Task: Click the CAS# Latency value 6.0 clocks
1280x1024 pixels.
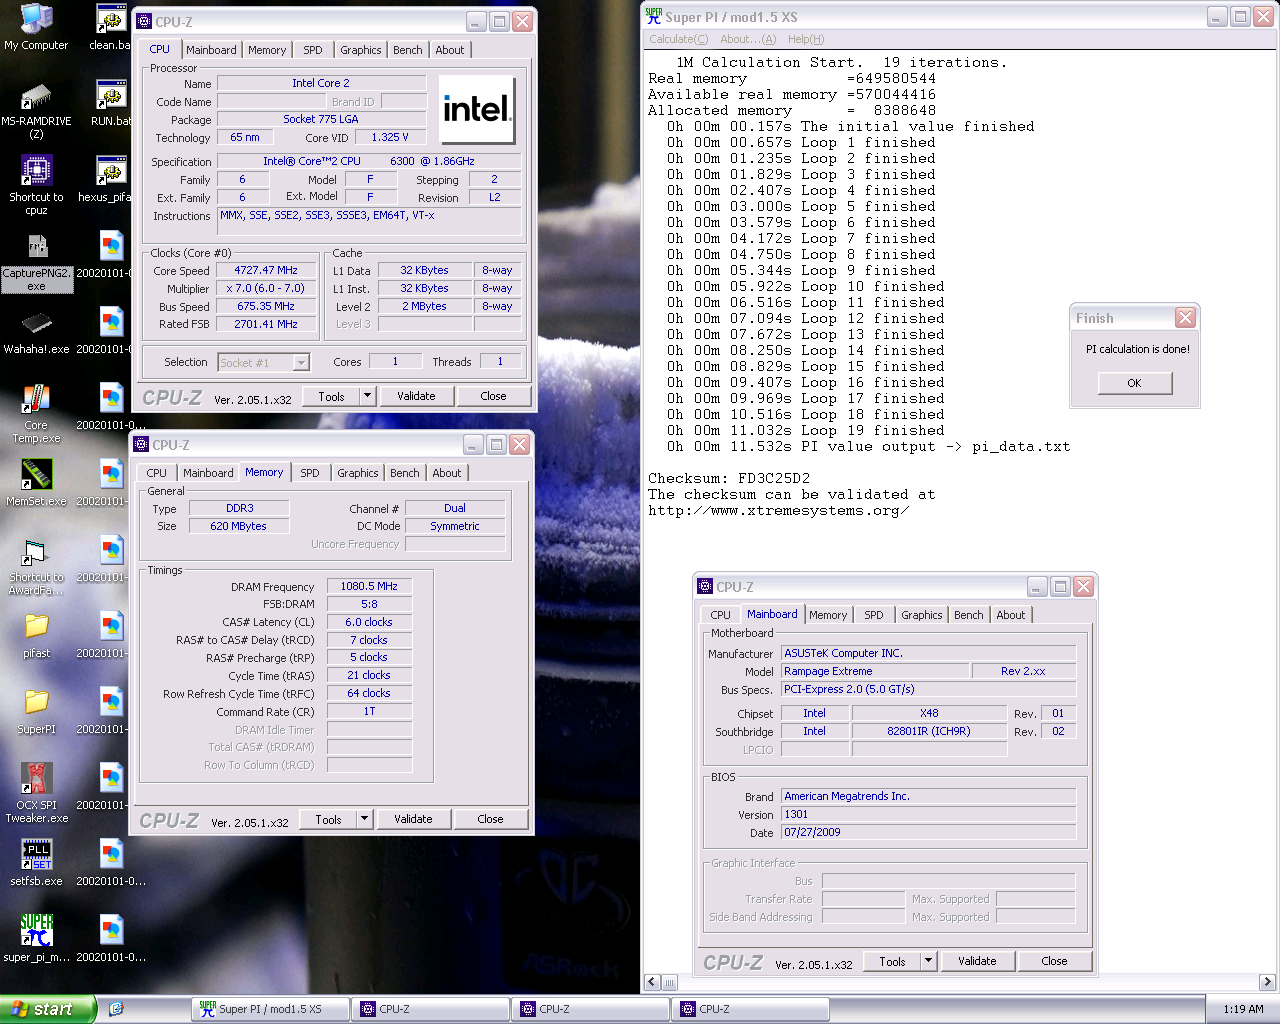Action: [369, 622]
